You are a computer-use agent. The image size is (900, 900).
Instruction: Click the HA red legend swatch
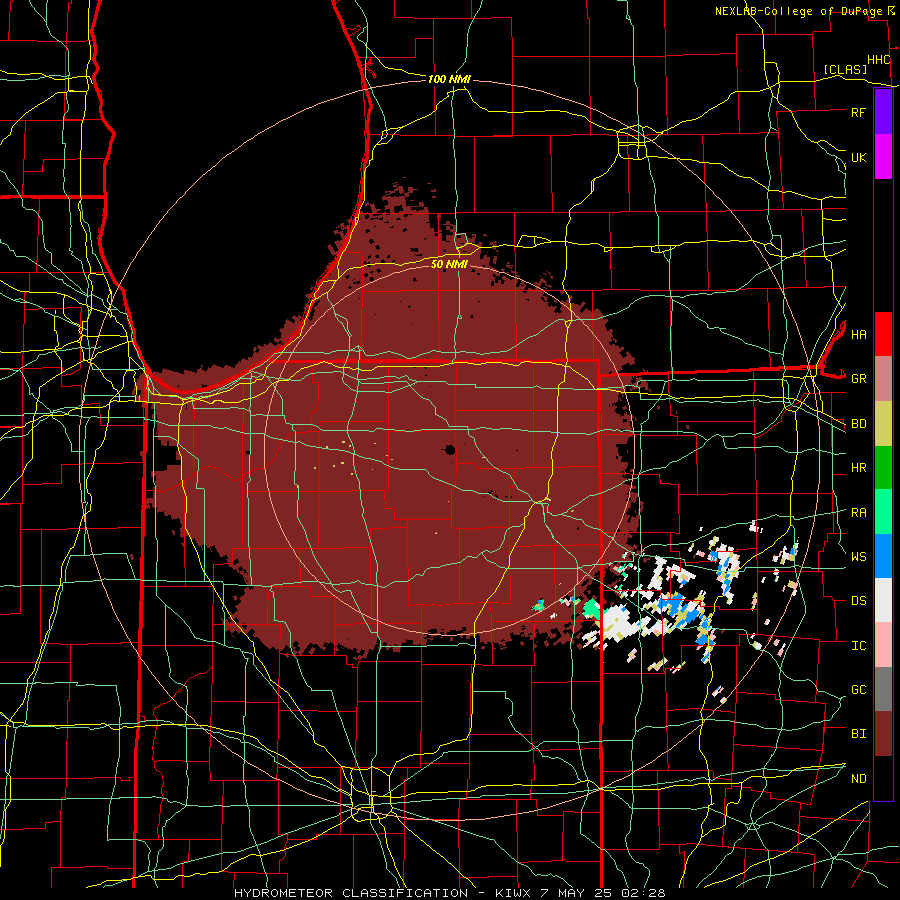(x=883, y=334)
